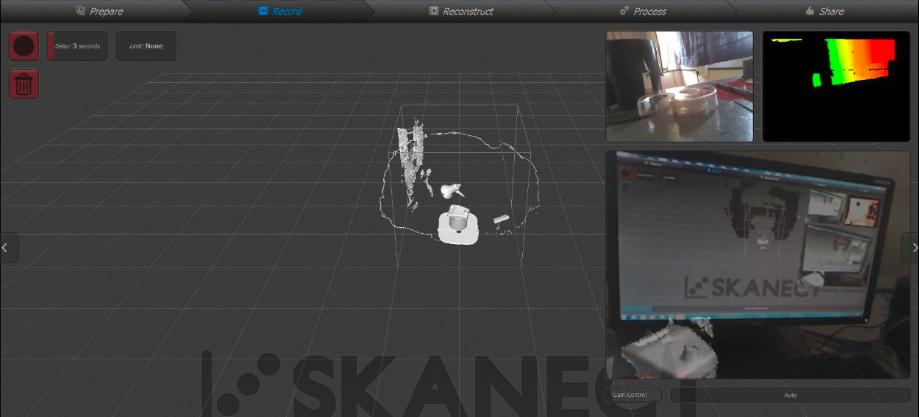Start recording with the red record button

23,46
